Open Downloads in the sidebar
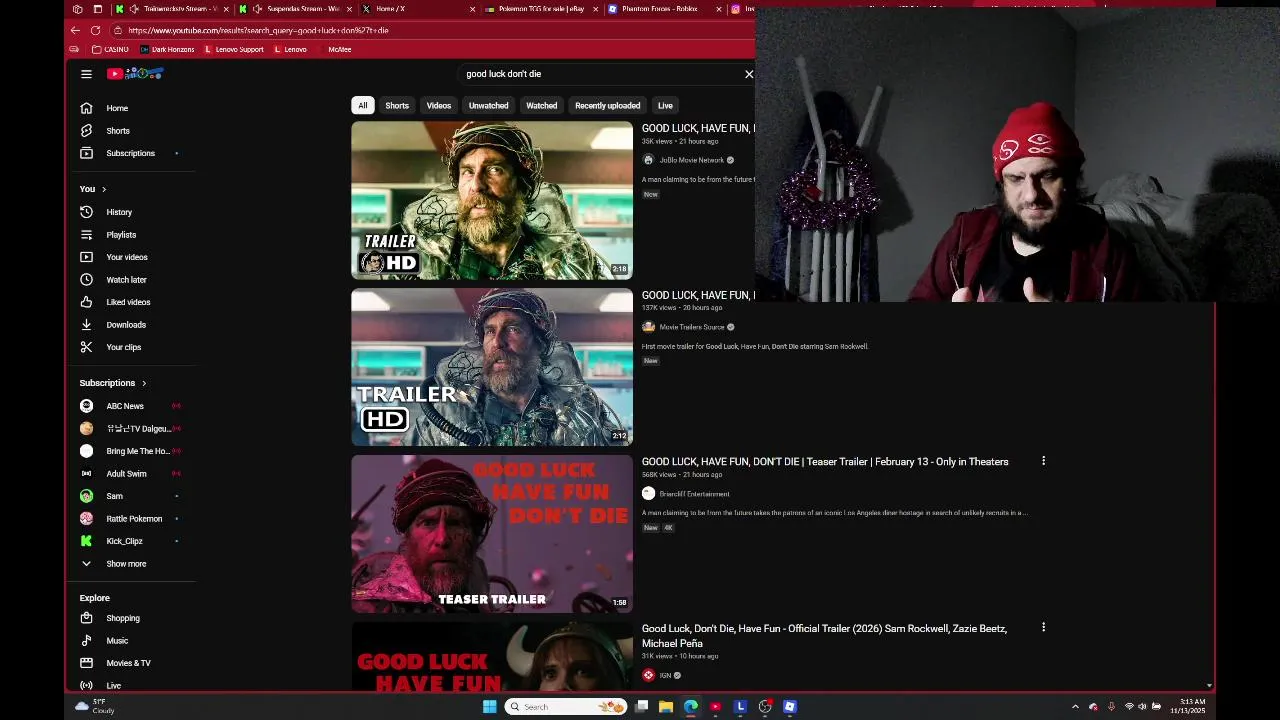The height and width of the screenshot is (720, 1280). [x=126, y=325]
